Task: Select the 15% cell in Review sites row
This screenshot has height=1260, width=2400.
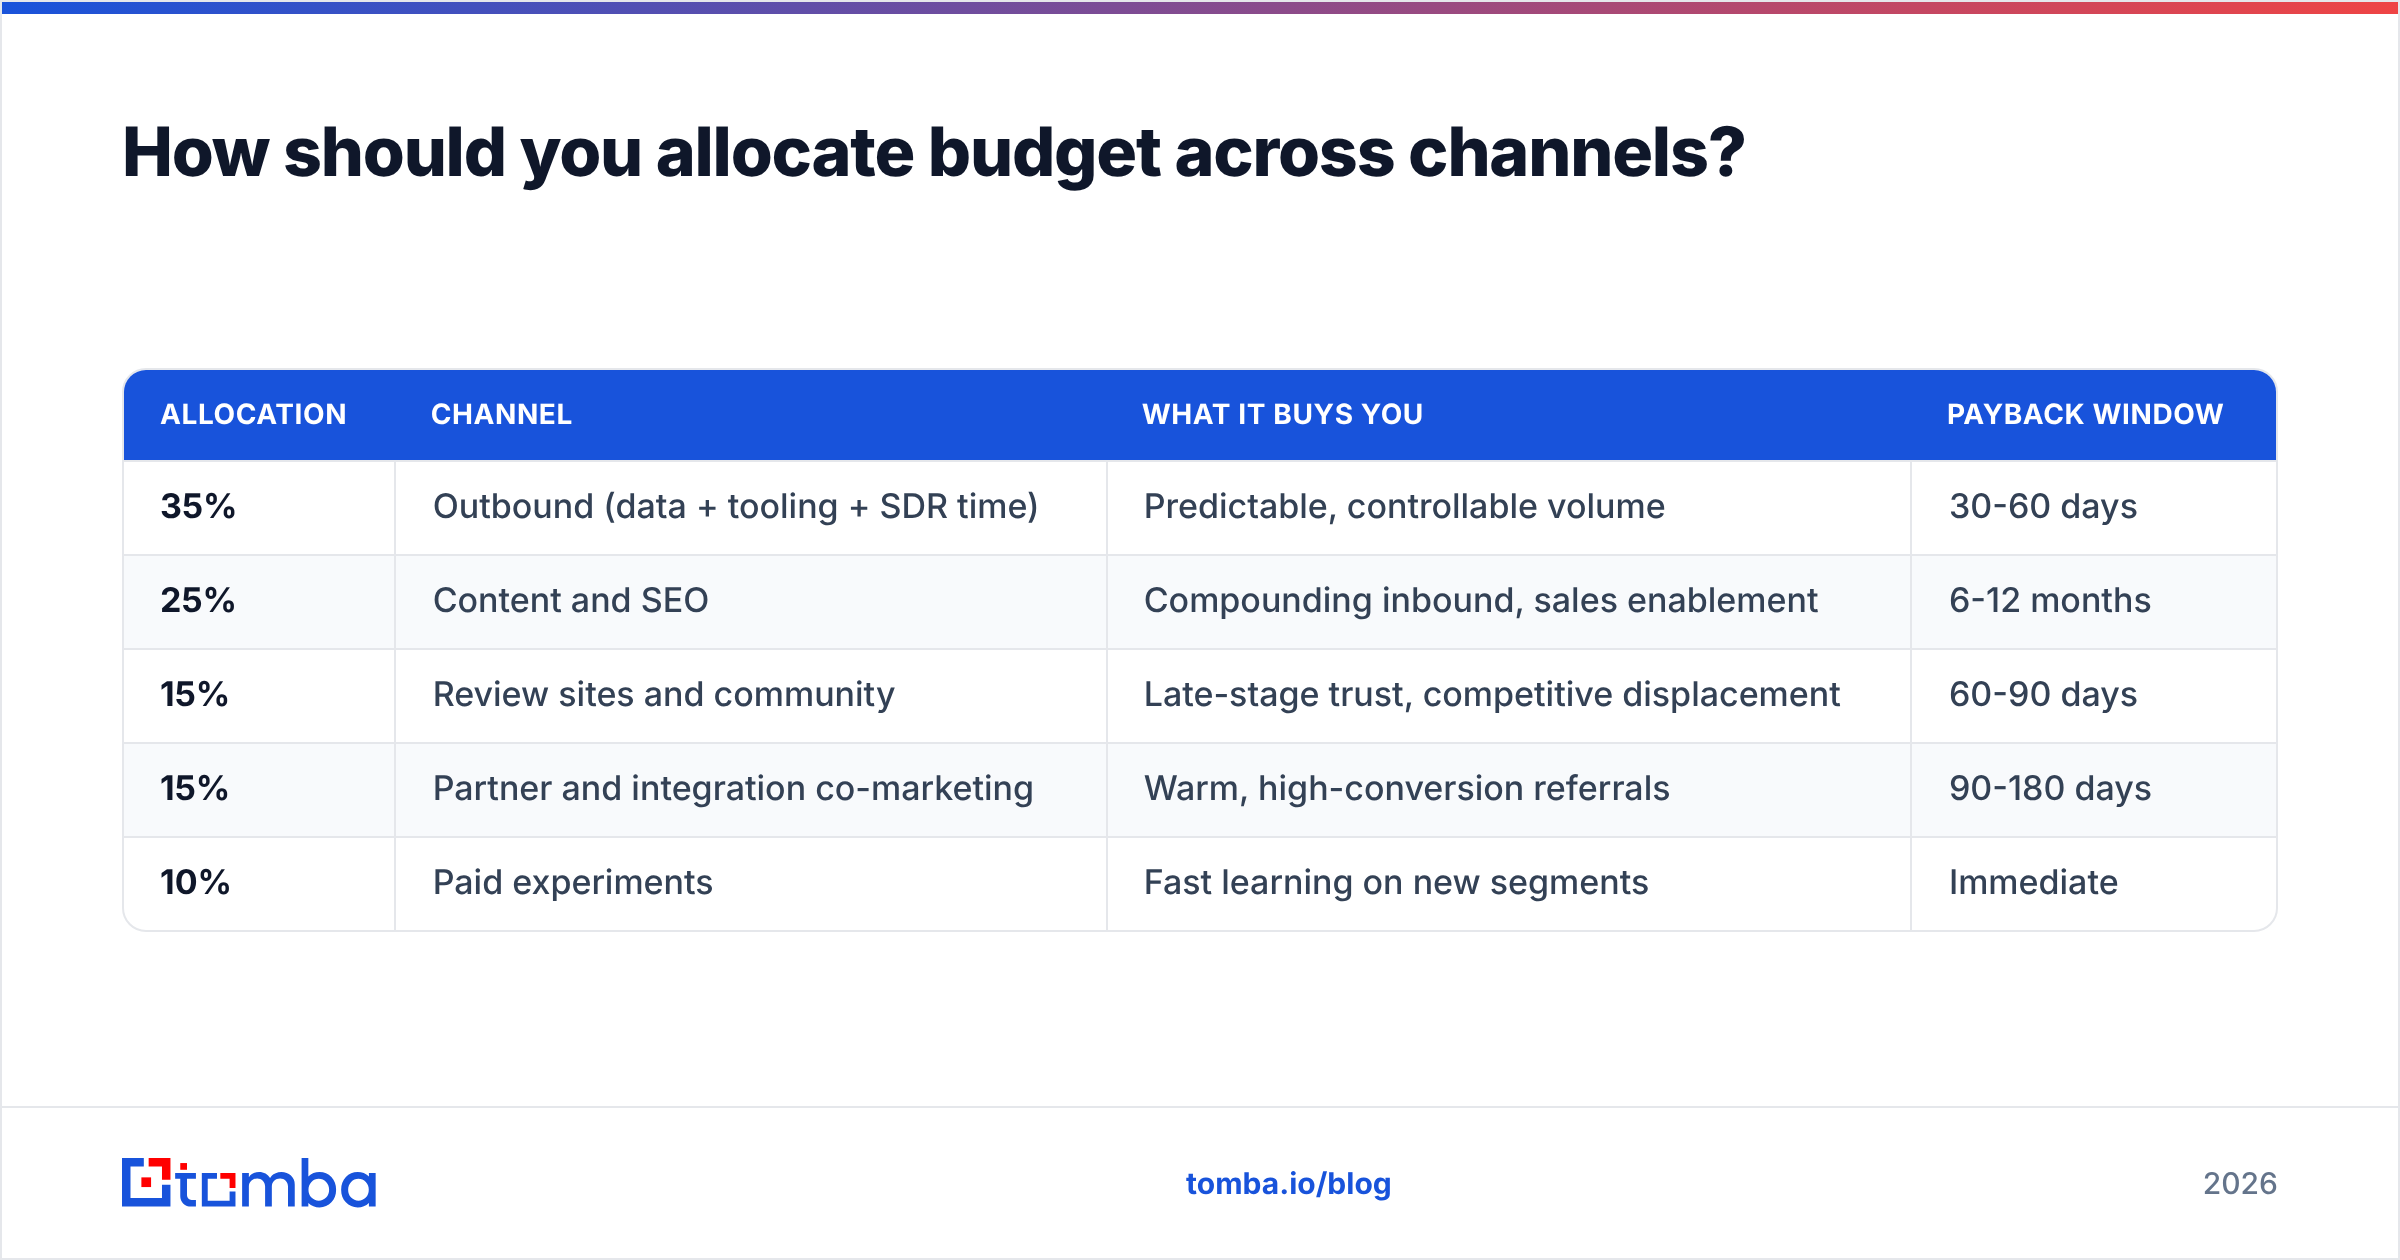Action: pyautogui.click(x=259, y=695)
